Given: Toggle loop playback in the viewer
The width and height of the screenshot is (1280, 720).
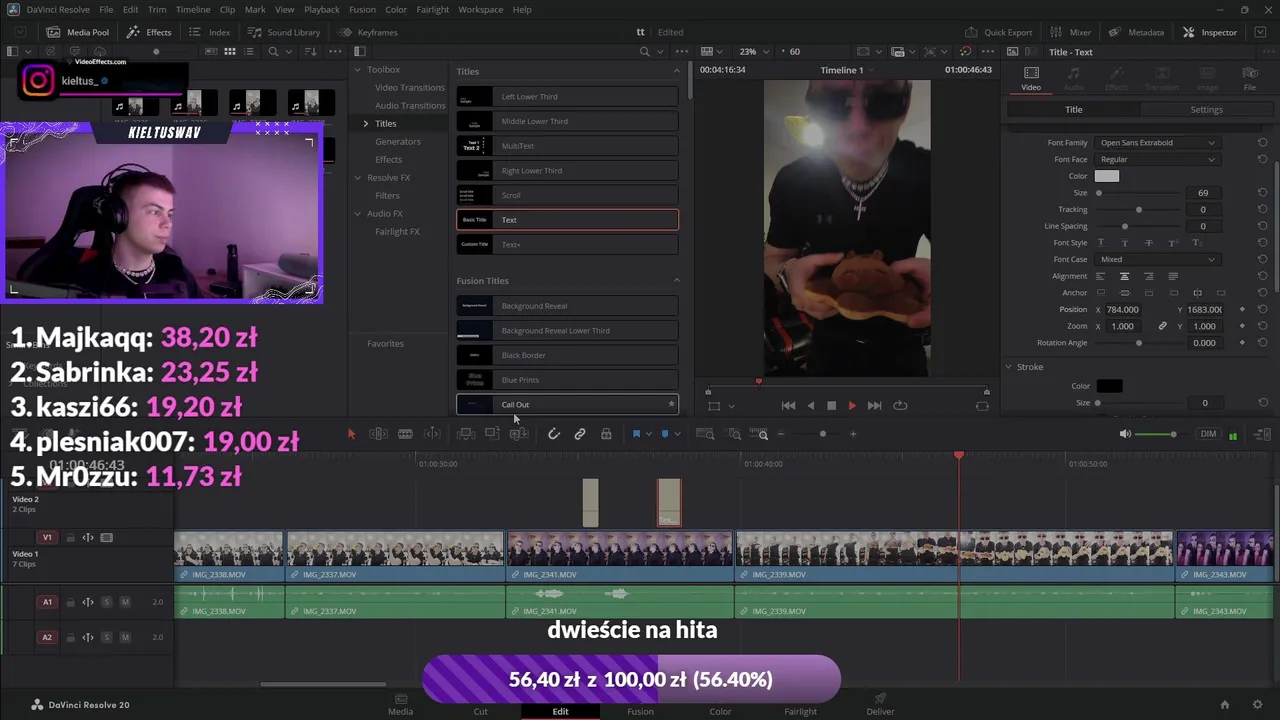Looking at the screenshot, I should click(900, 405).
